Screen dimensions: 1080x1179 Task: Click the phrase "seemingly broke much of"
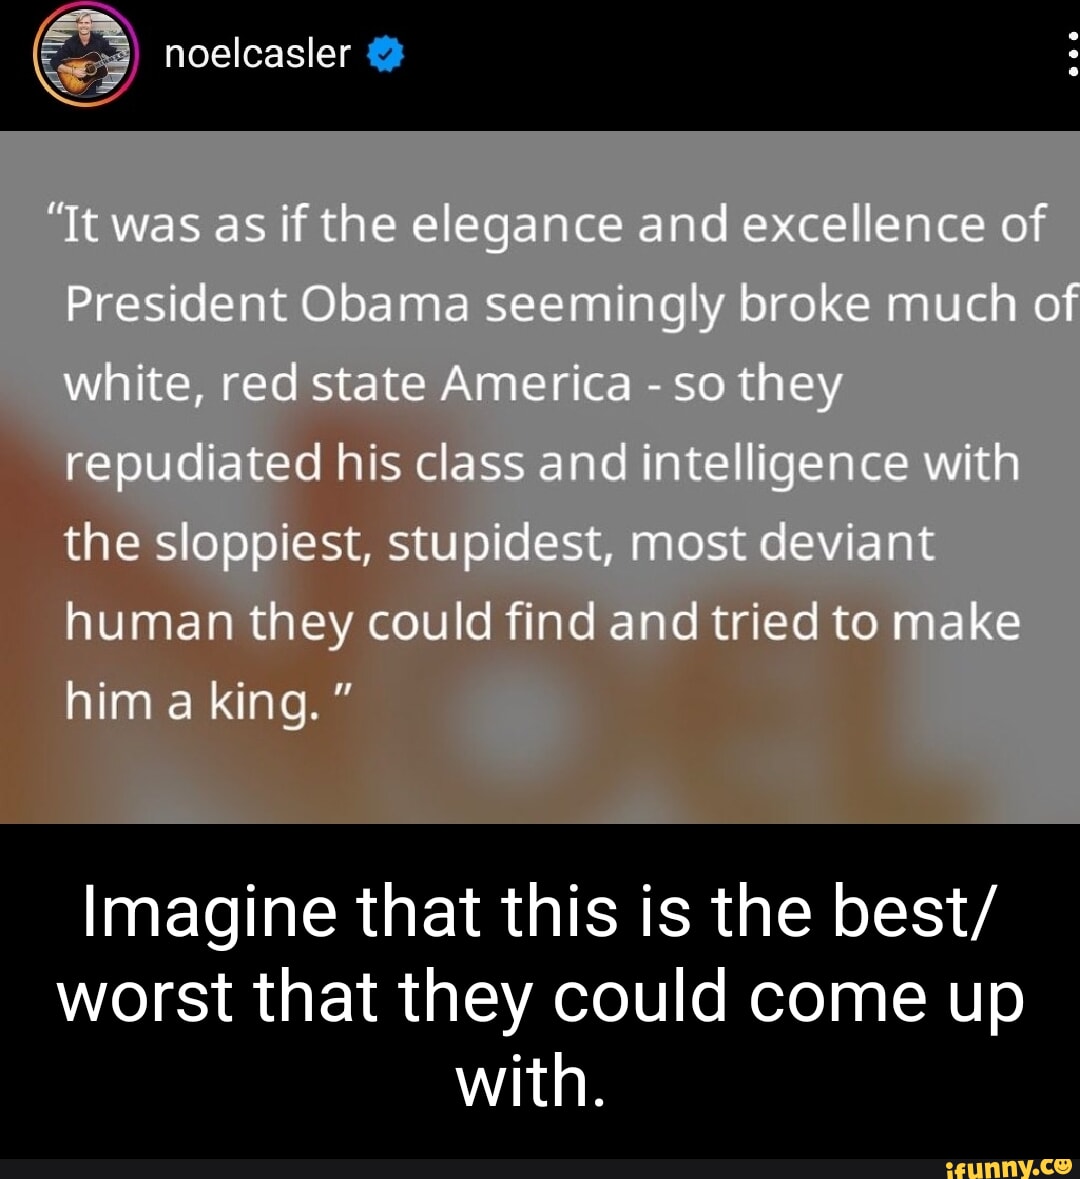782,304
